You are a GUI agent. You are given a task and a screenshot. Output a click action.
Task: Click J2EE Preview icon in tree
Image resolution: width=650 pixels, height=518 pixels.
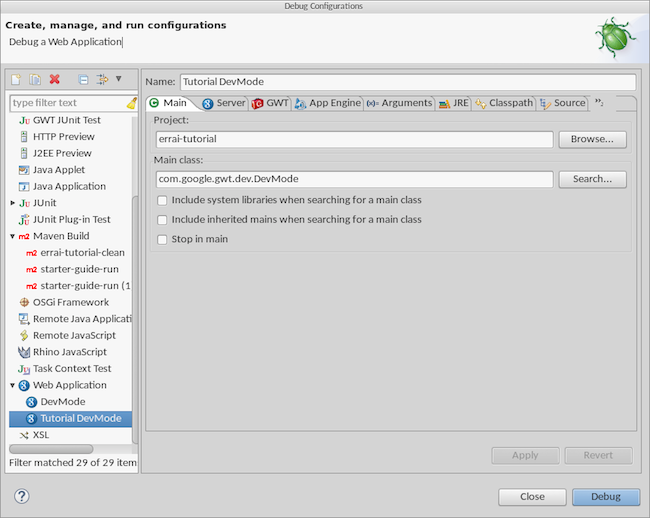click(x=24, y=153)
